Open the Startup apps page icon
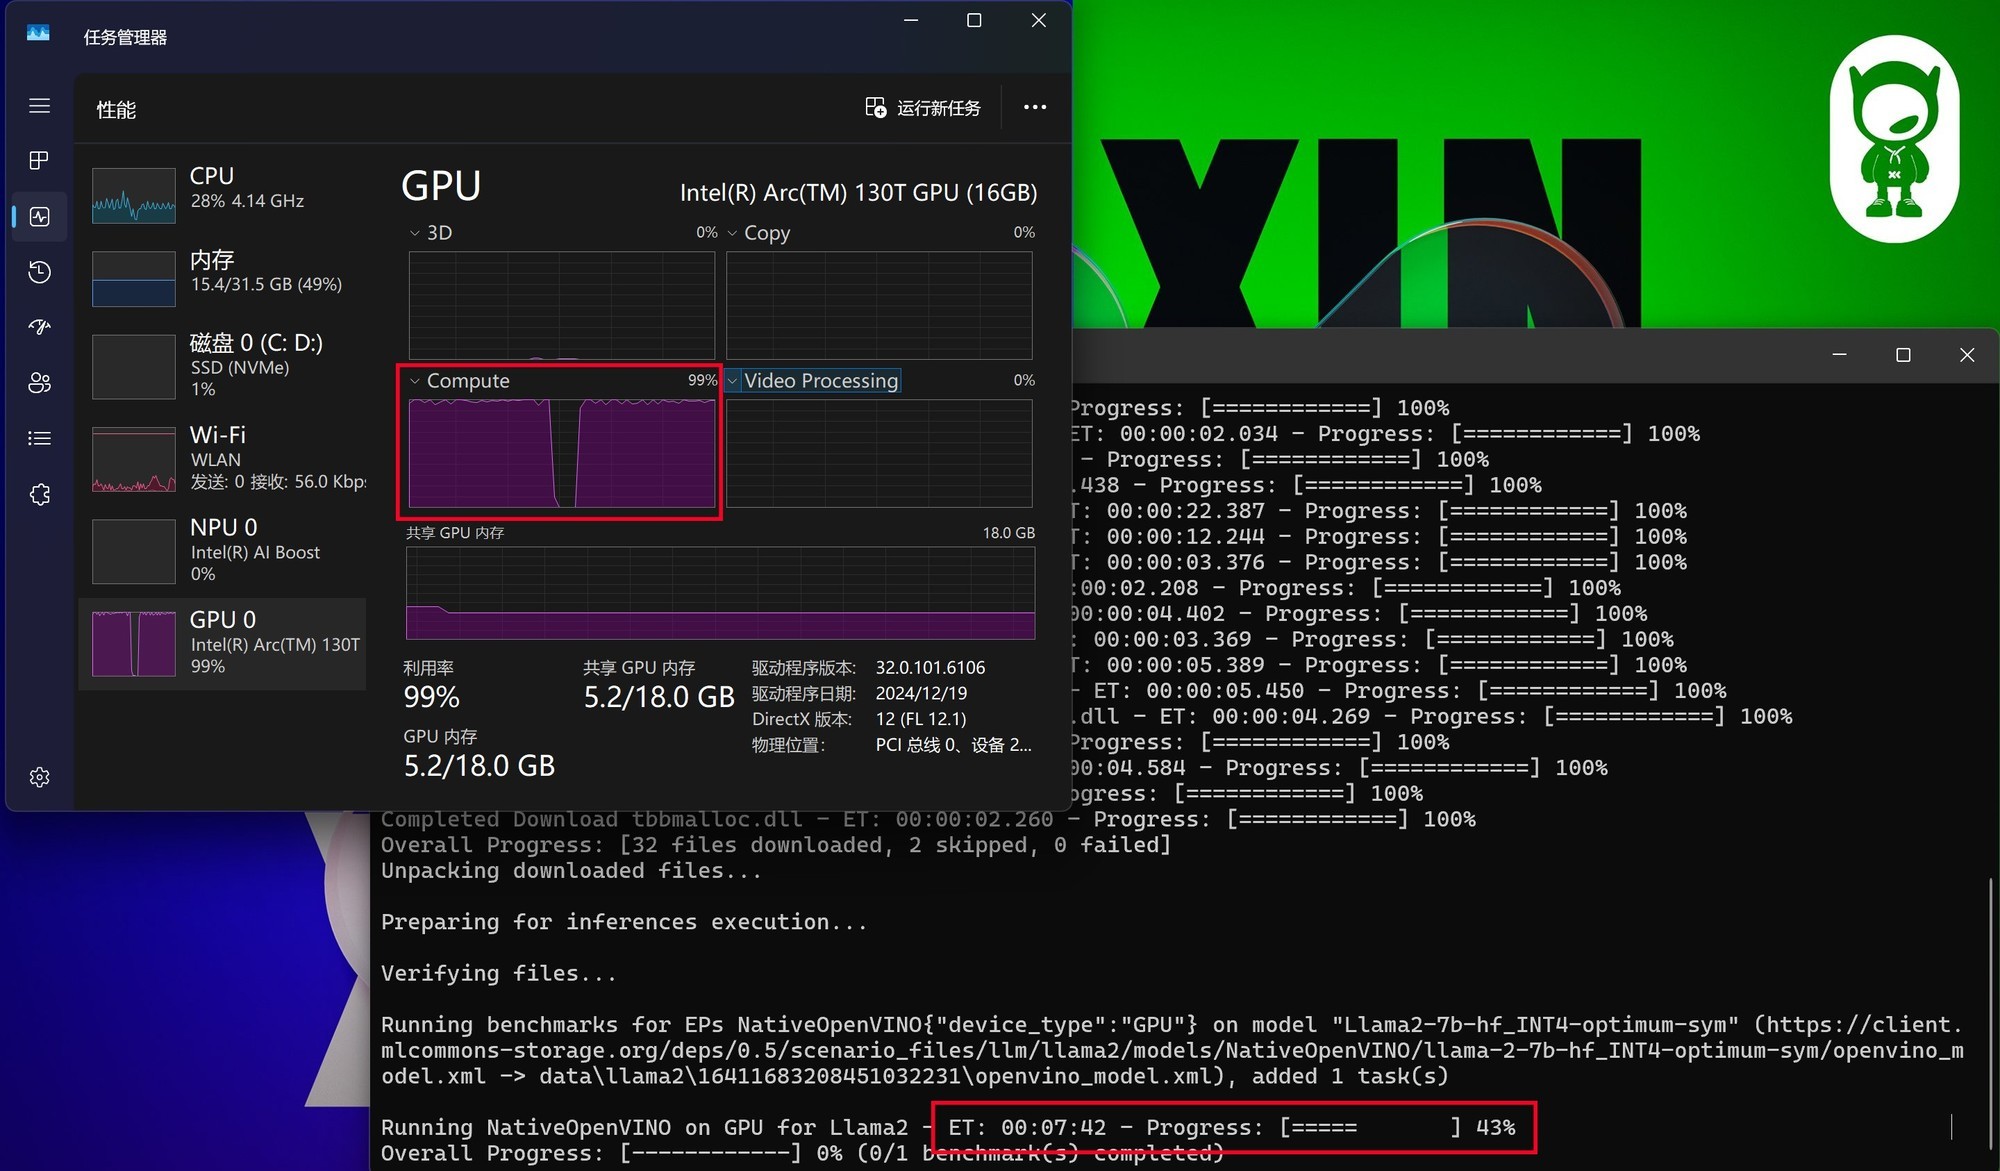Viewport: 2000px width, 1171px height. (39, 327)
